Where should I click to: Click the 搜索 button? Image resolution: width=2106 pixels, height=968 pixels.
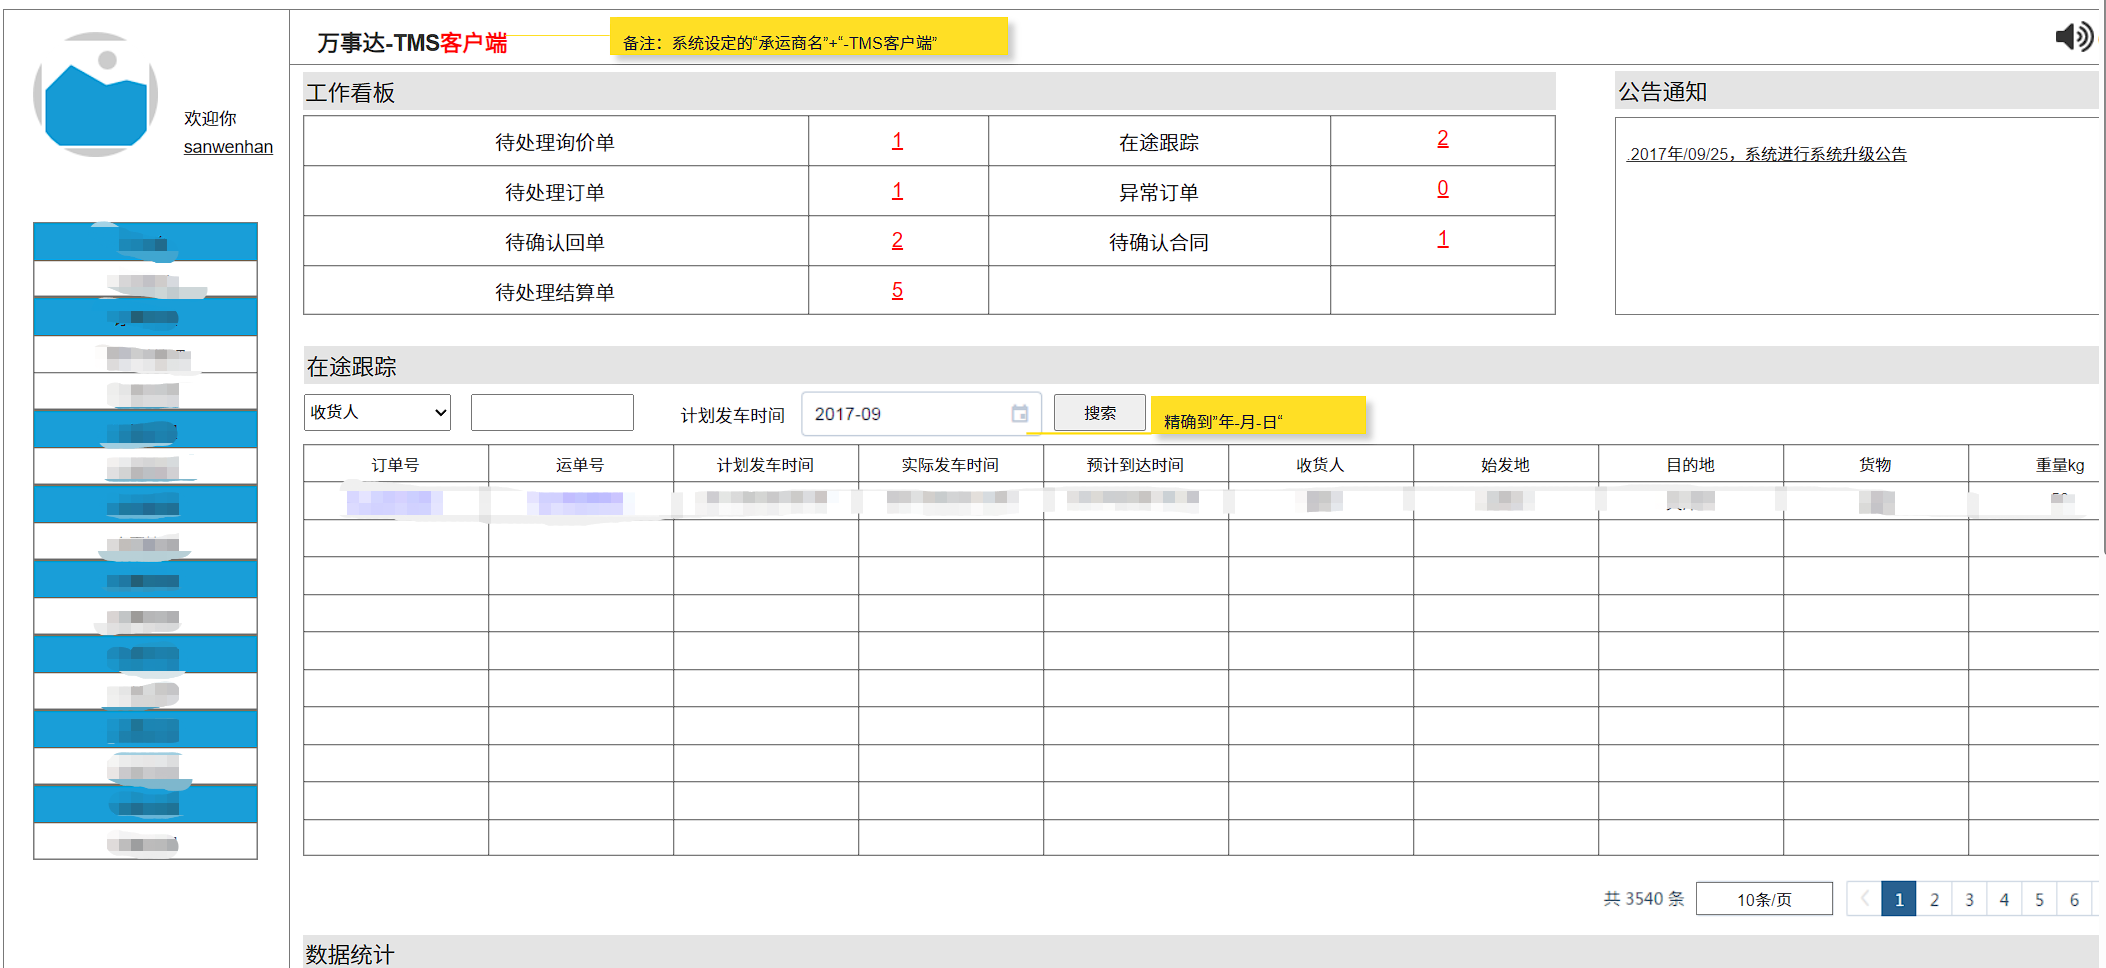[1100, 413]
